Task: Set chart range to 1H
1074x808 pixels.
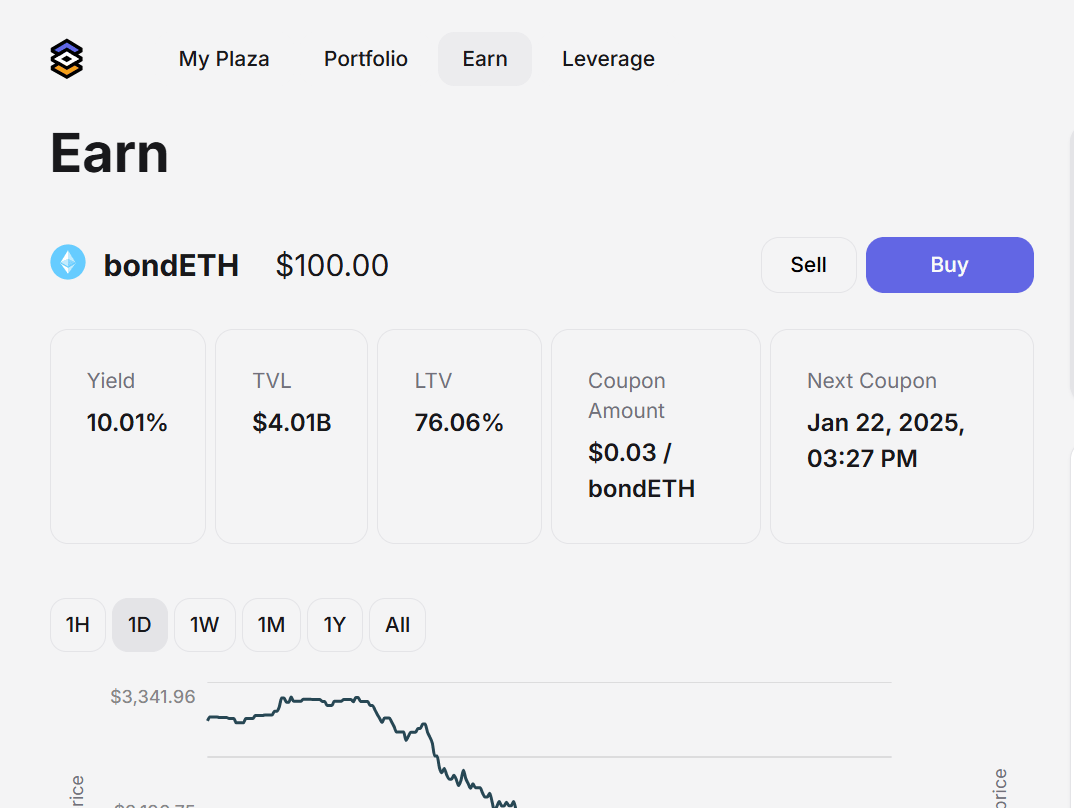Action: (78, 625)
